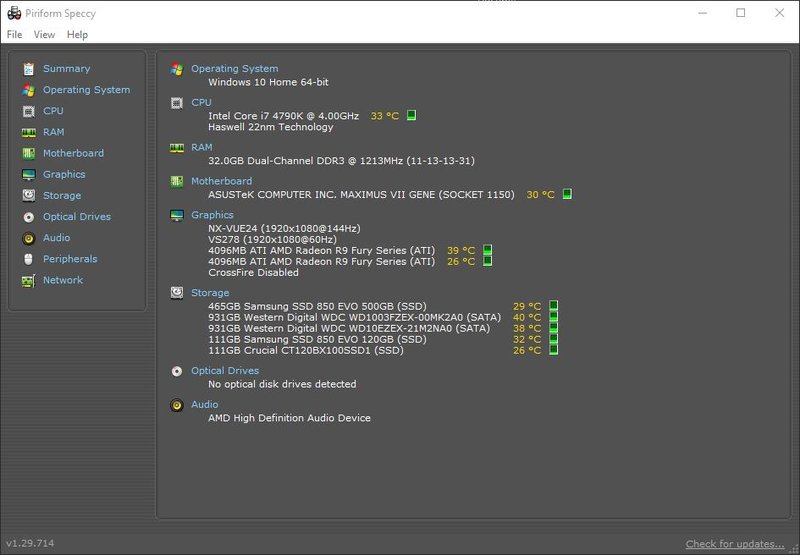Click the Audio speaker icon in sidebar
800x555 pixels.
29,238
